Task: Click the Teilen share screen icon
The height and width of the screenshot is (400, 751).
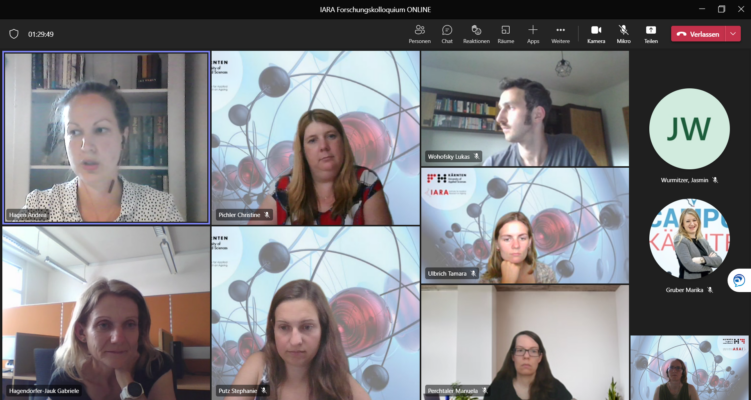Action: 651,33
